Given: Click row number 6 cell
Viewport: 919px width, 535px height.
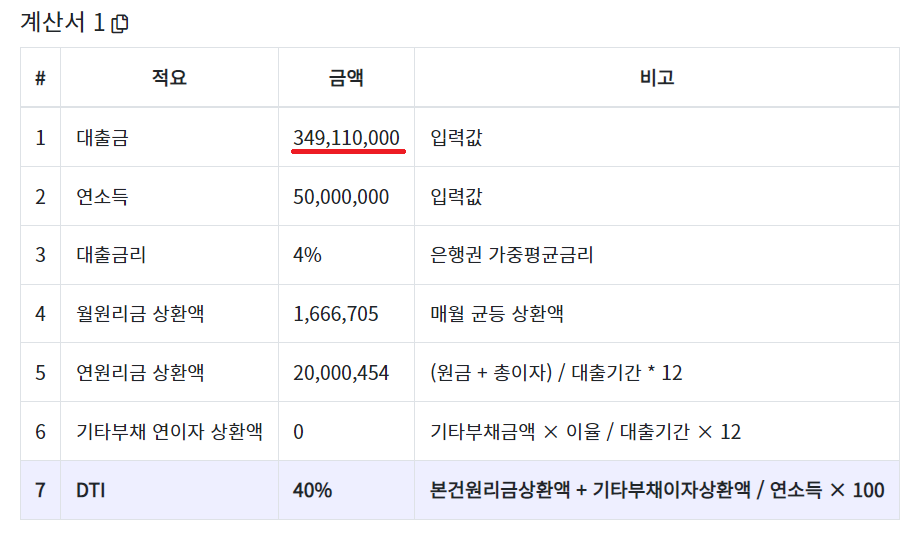Looking at the screenshot, I should click(x=40, y=432).
